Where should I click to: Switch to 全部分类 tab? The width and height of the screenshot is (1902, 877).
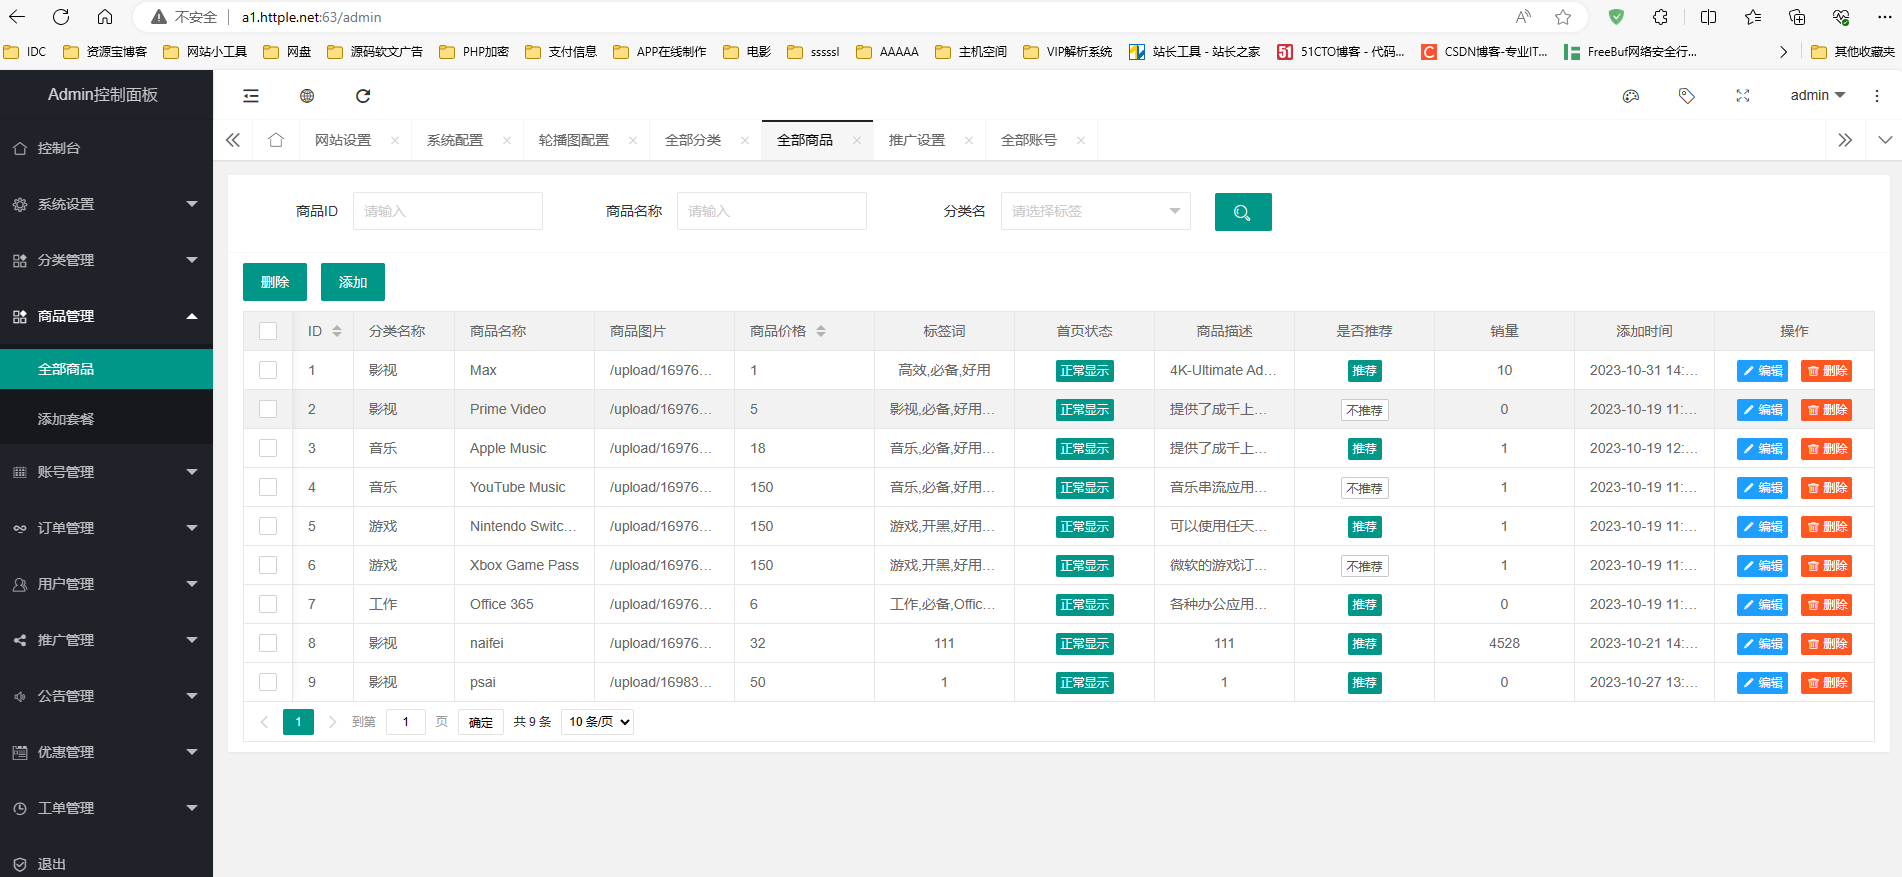click(x=693, y=140)
